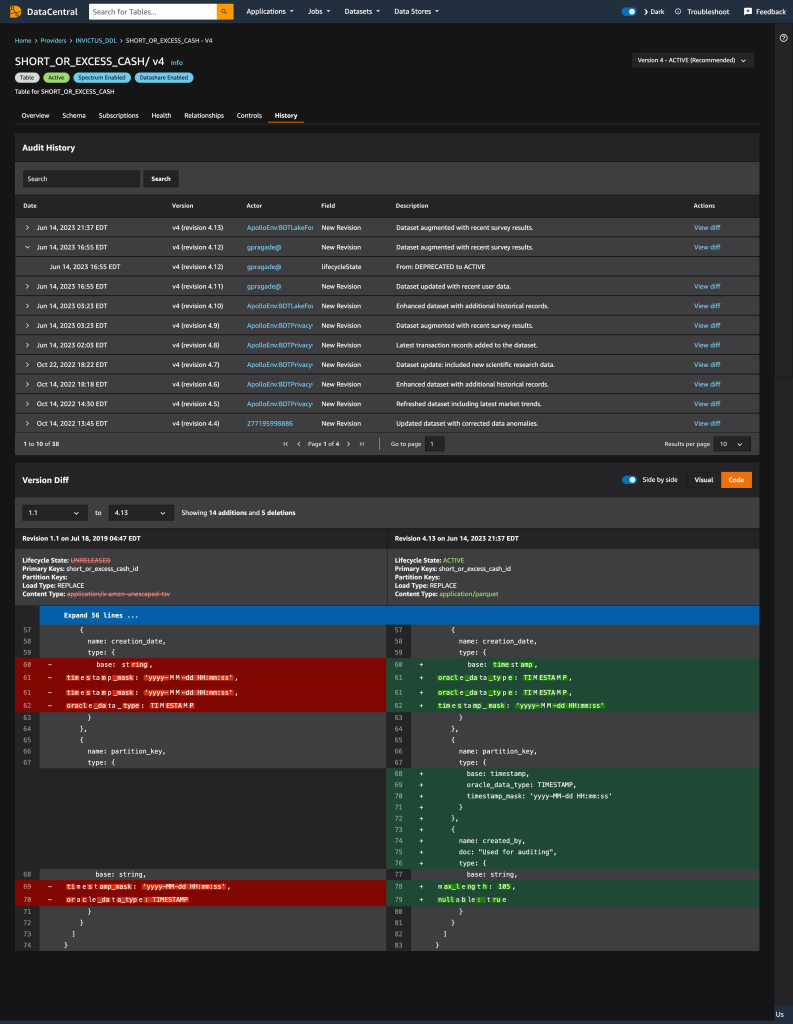Image resolution: width=793 pixels, height=1024 pixels.
Task: Go to the first page arrow
Action: point(285,444)
